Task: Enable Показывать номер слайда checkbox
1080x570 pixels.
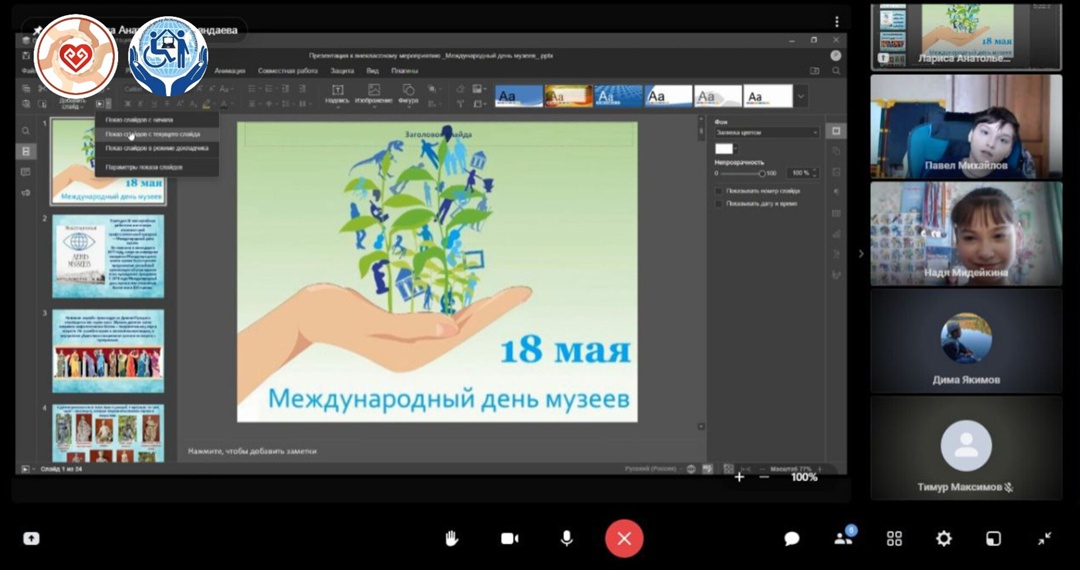Action: [718, 191]
